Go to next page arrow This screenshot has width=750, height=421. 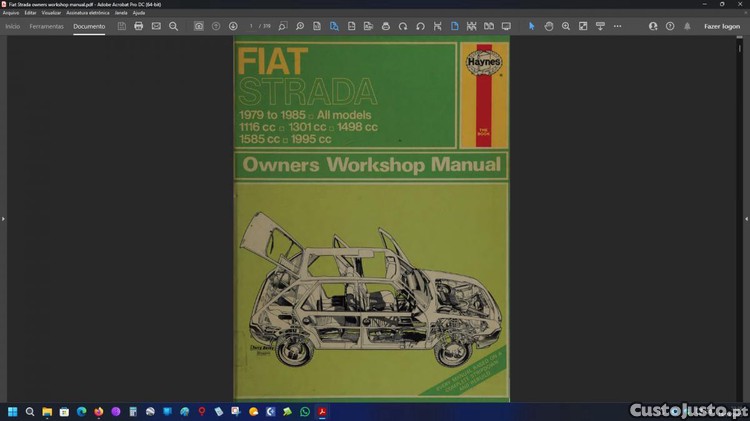(x=233, y=26)
